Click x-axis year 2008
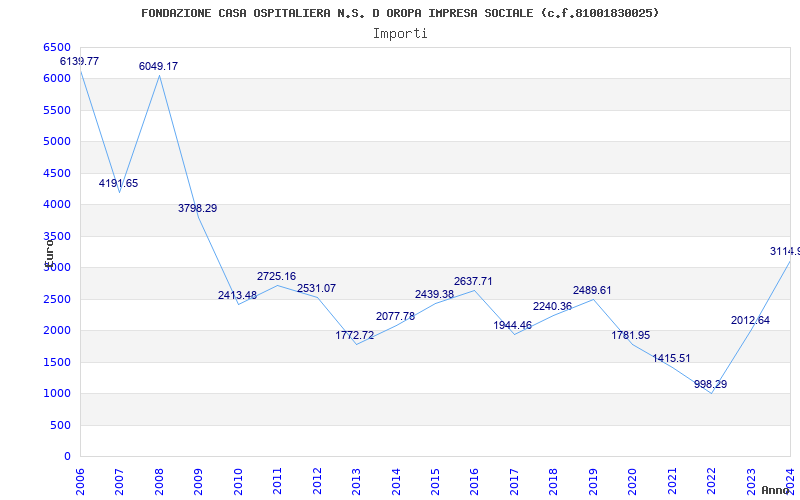Screen dimensions: 800x500 159,482
